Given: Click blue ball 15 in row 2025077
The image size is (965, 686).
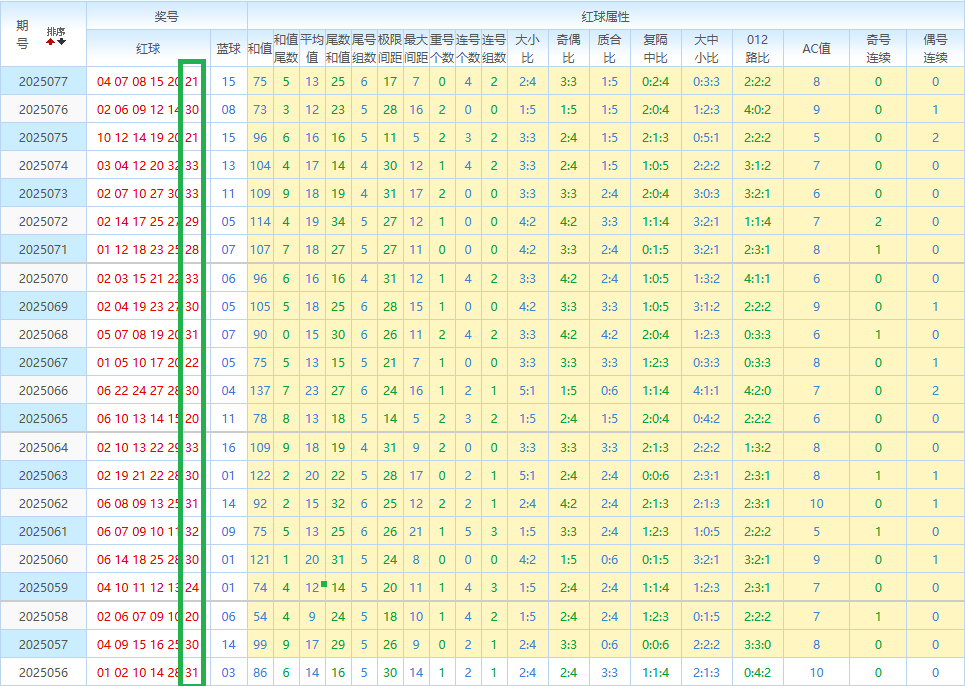Looking at the screenshot, I should click(x=228, y=82).
